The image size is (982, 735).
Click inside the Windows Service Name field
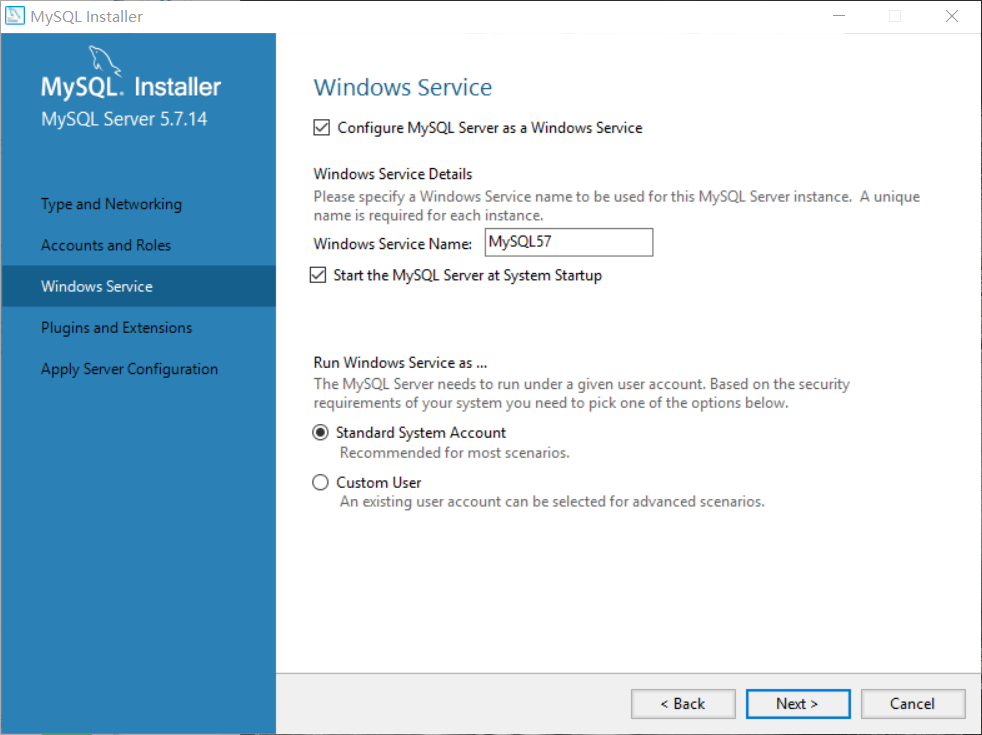point(568,242)
